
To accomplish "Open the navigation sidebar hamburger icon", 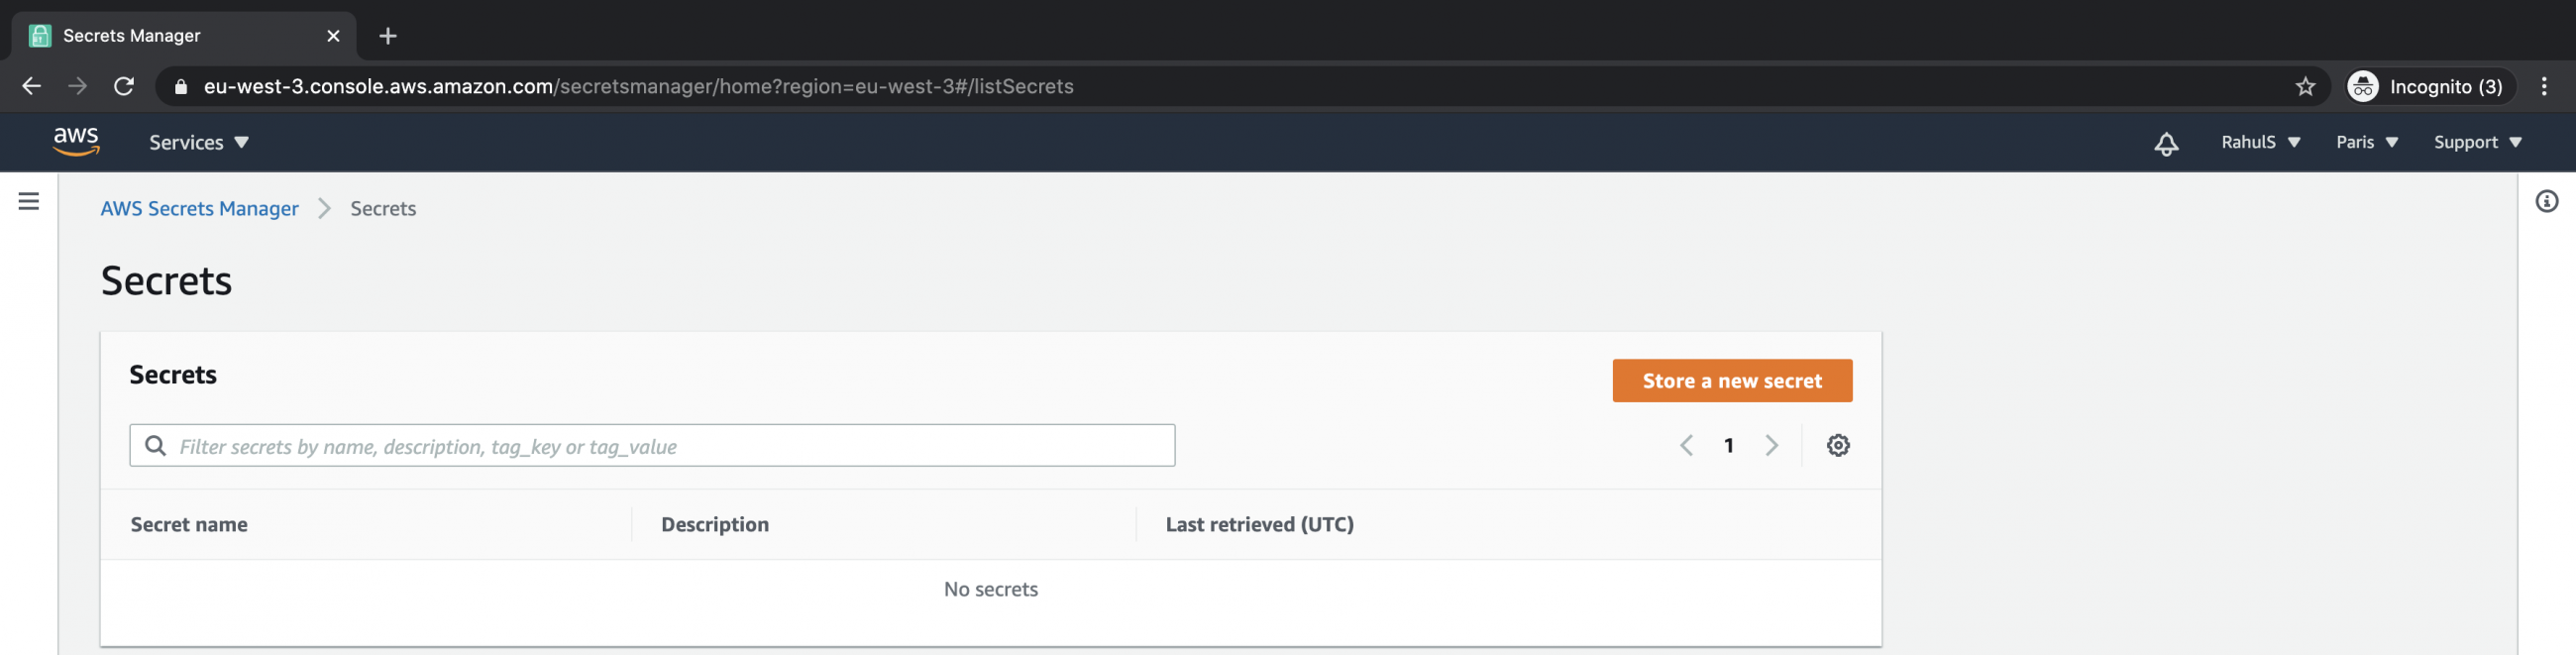I will (x=27, y=200).
